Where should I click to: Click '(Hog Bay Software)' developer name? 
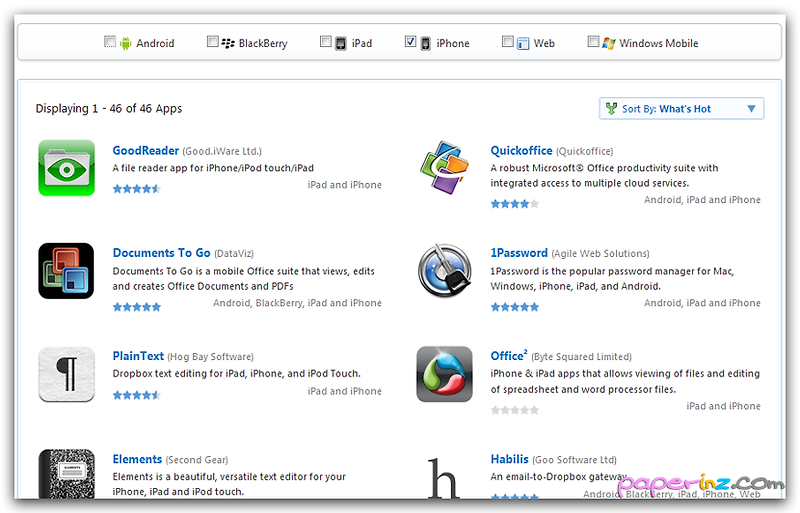[210, 356]
